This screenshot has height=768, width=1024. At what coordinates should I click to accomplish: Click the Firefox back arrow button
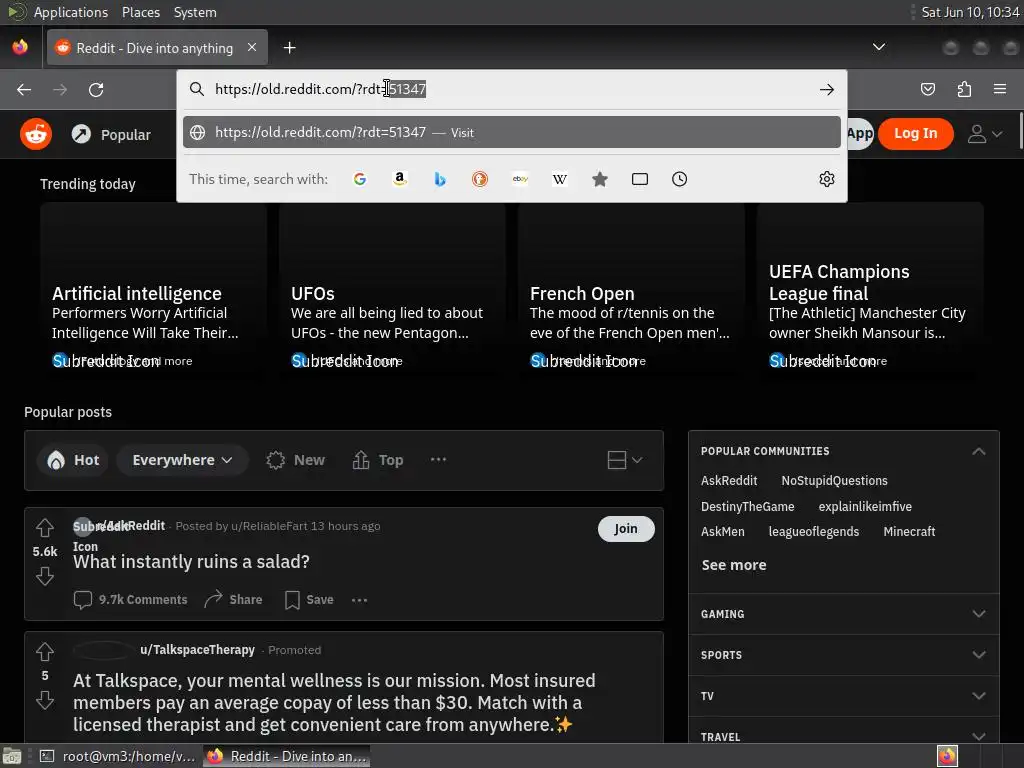click(x=24, y=89)
